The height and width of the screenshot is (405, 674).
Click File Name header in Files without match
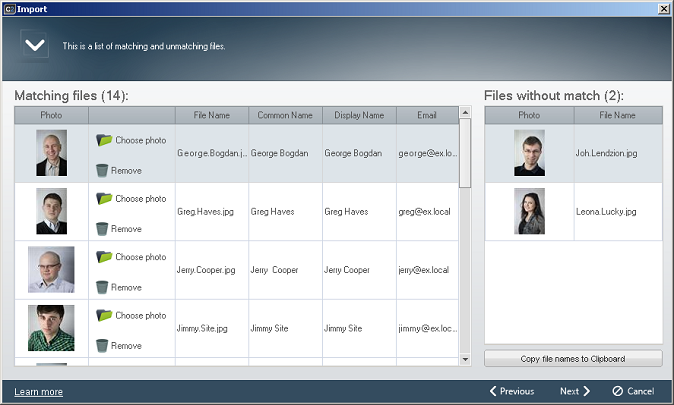click(618, 115)
